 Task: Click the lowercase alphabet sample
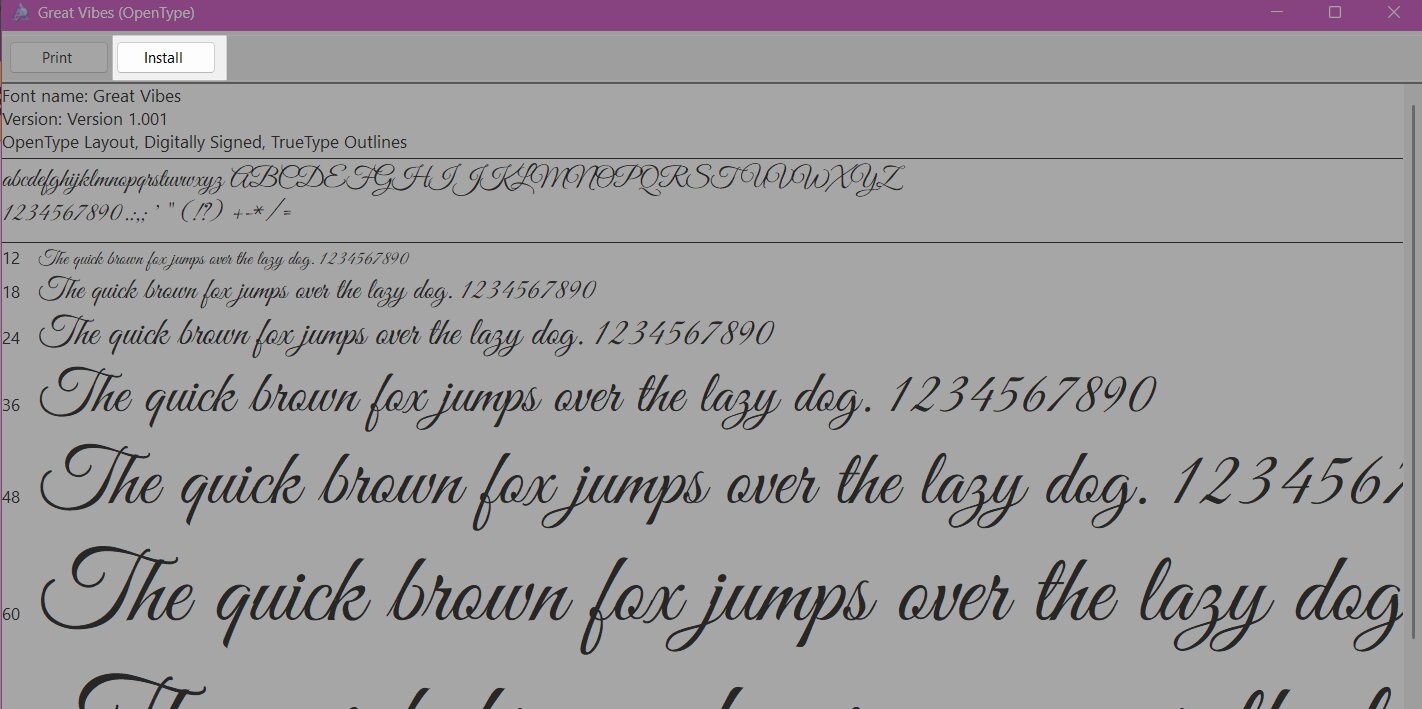pos(113,181)
